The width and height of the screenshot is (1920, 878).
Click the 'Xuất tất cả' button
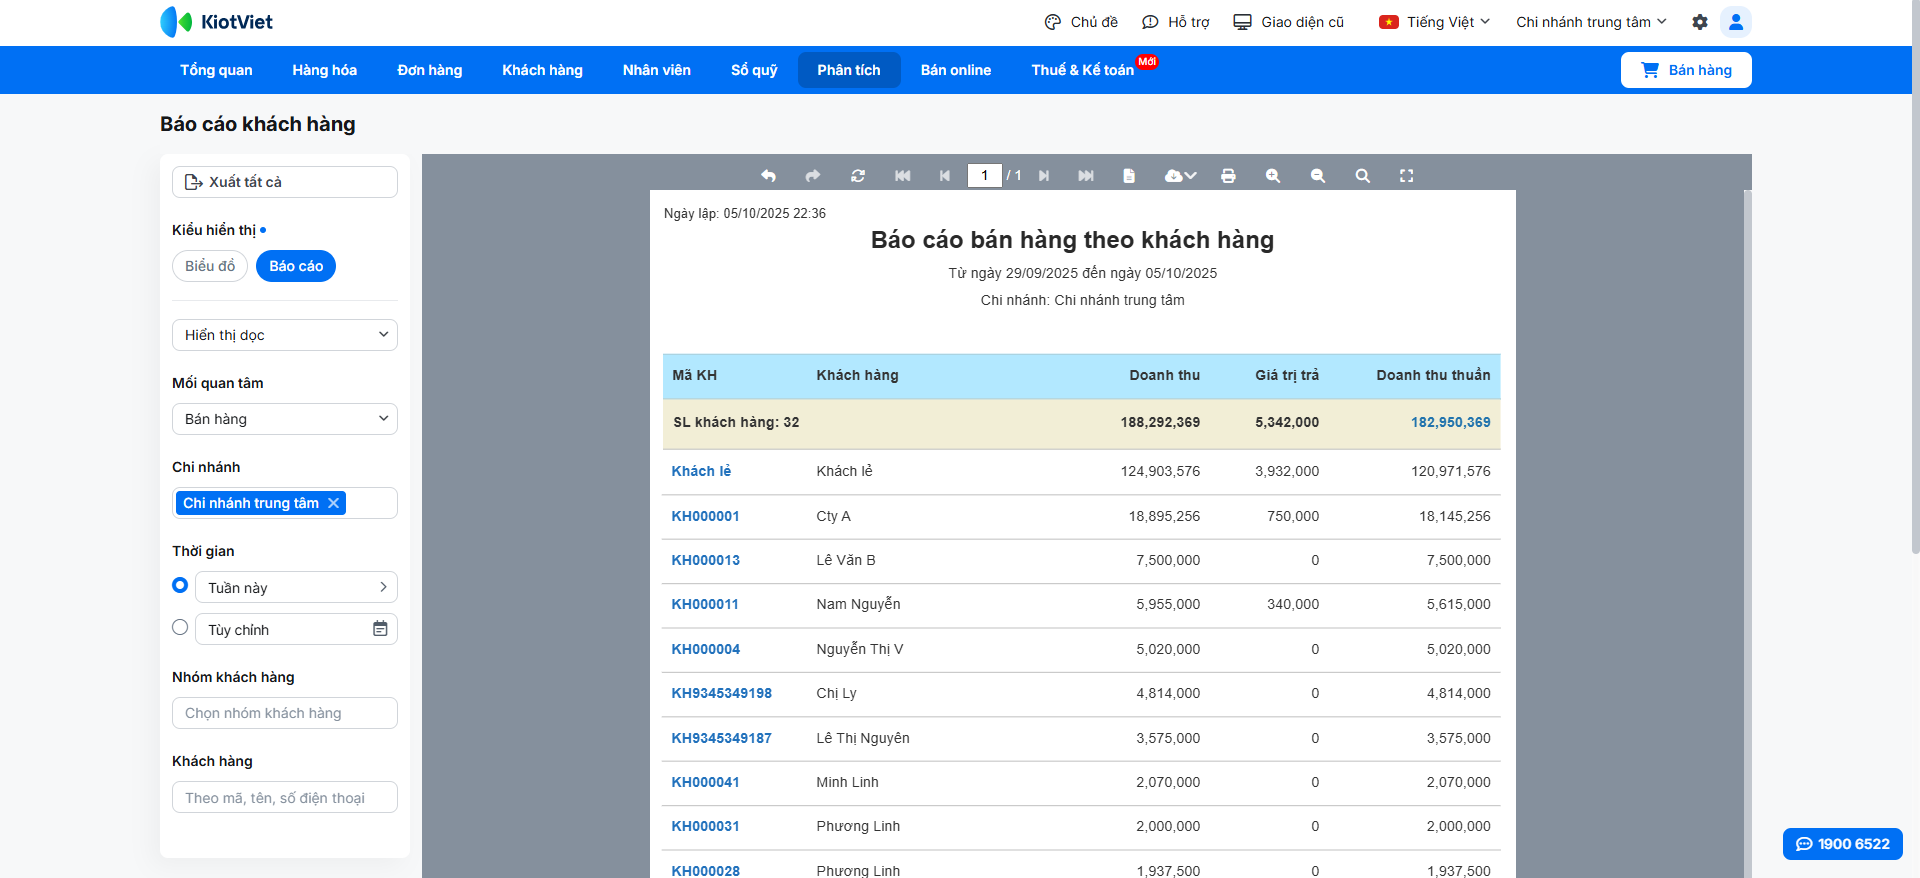coord(285,182)
